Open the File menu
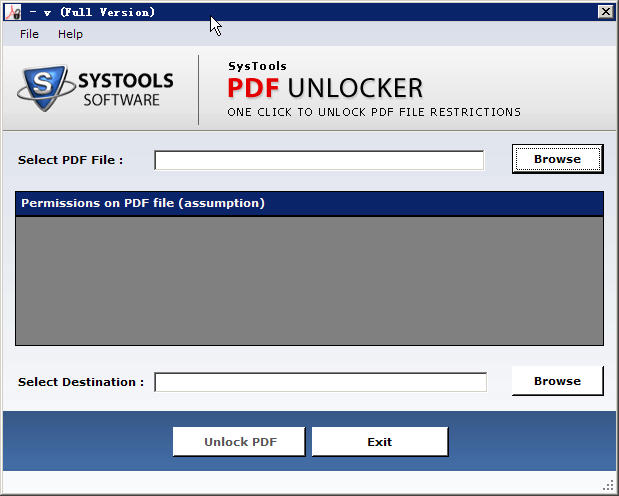The height and width of the screenshot is (496, 619). (29, 34)
